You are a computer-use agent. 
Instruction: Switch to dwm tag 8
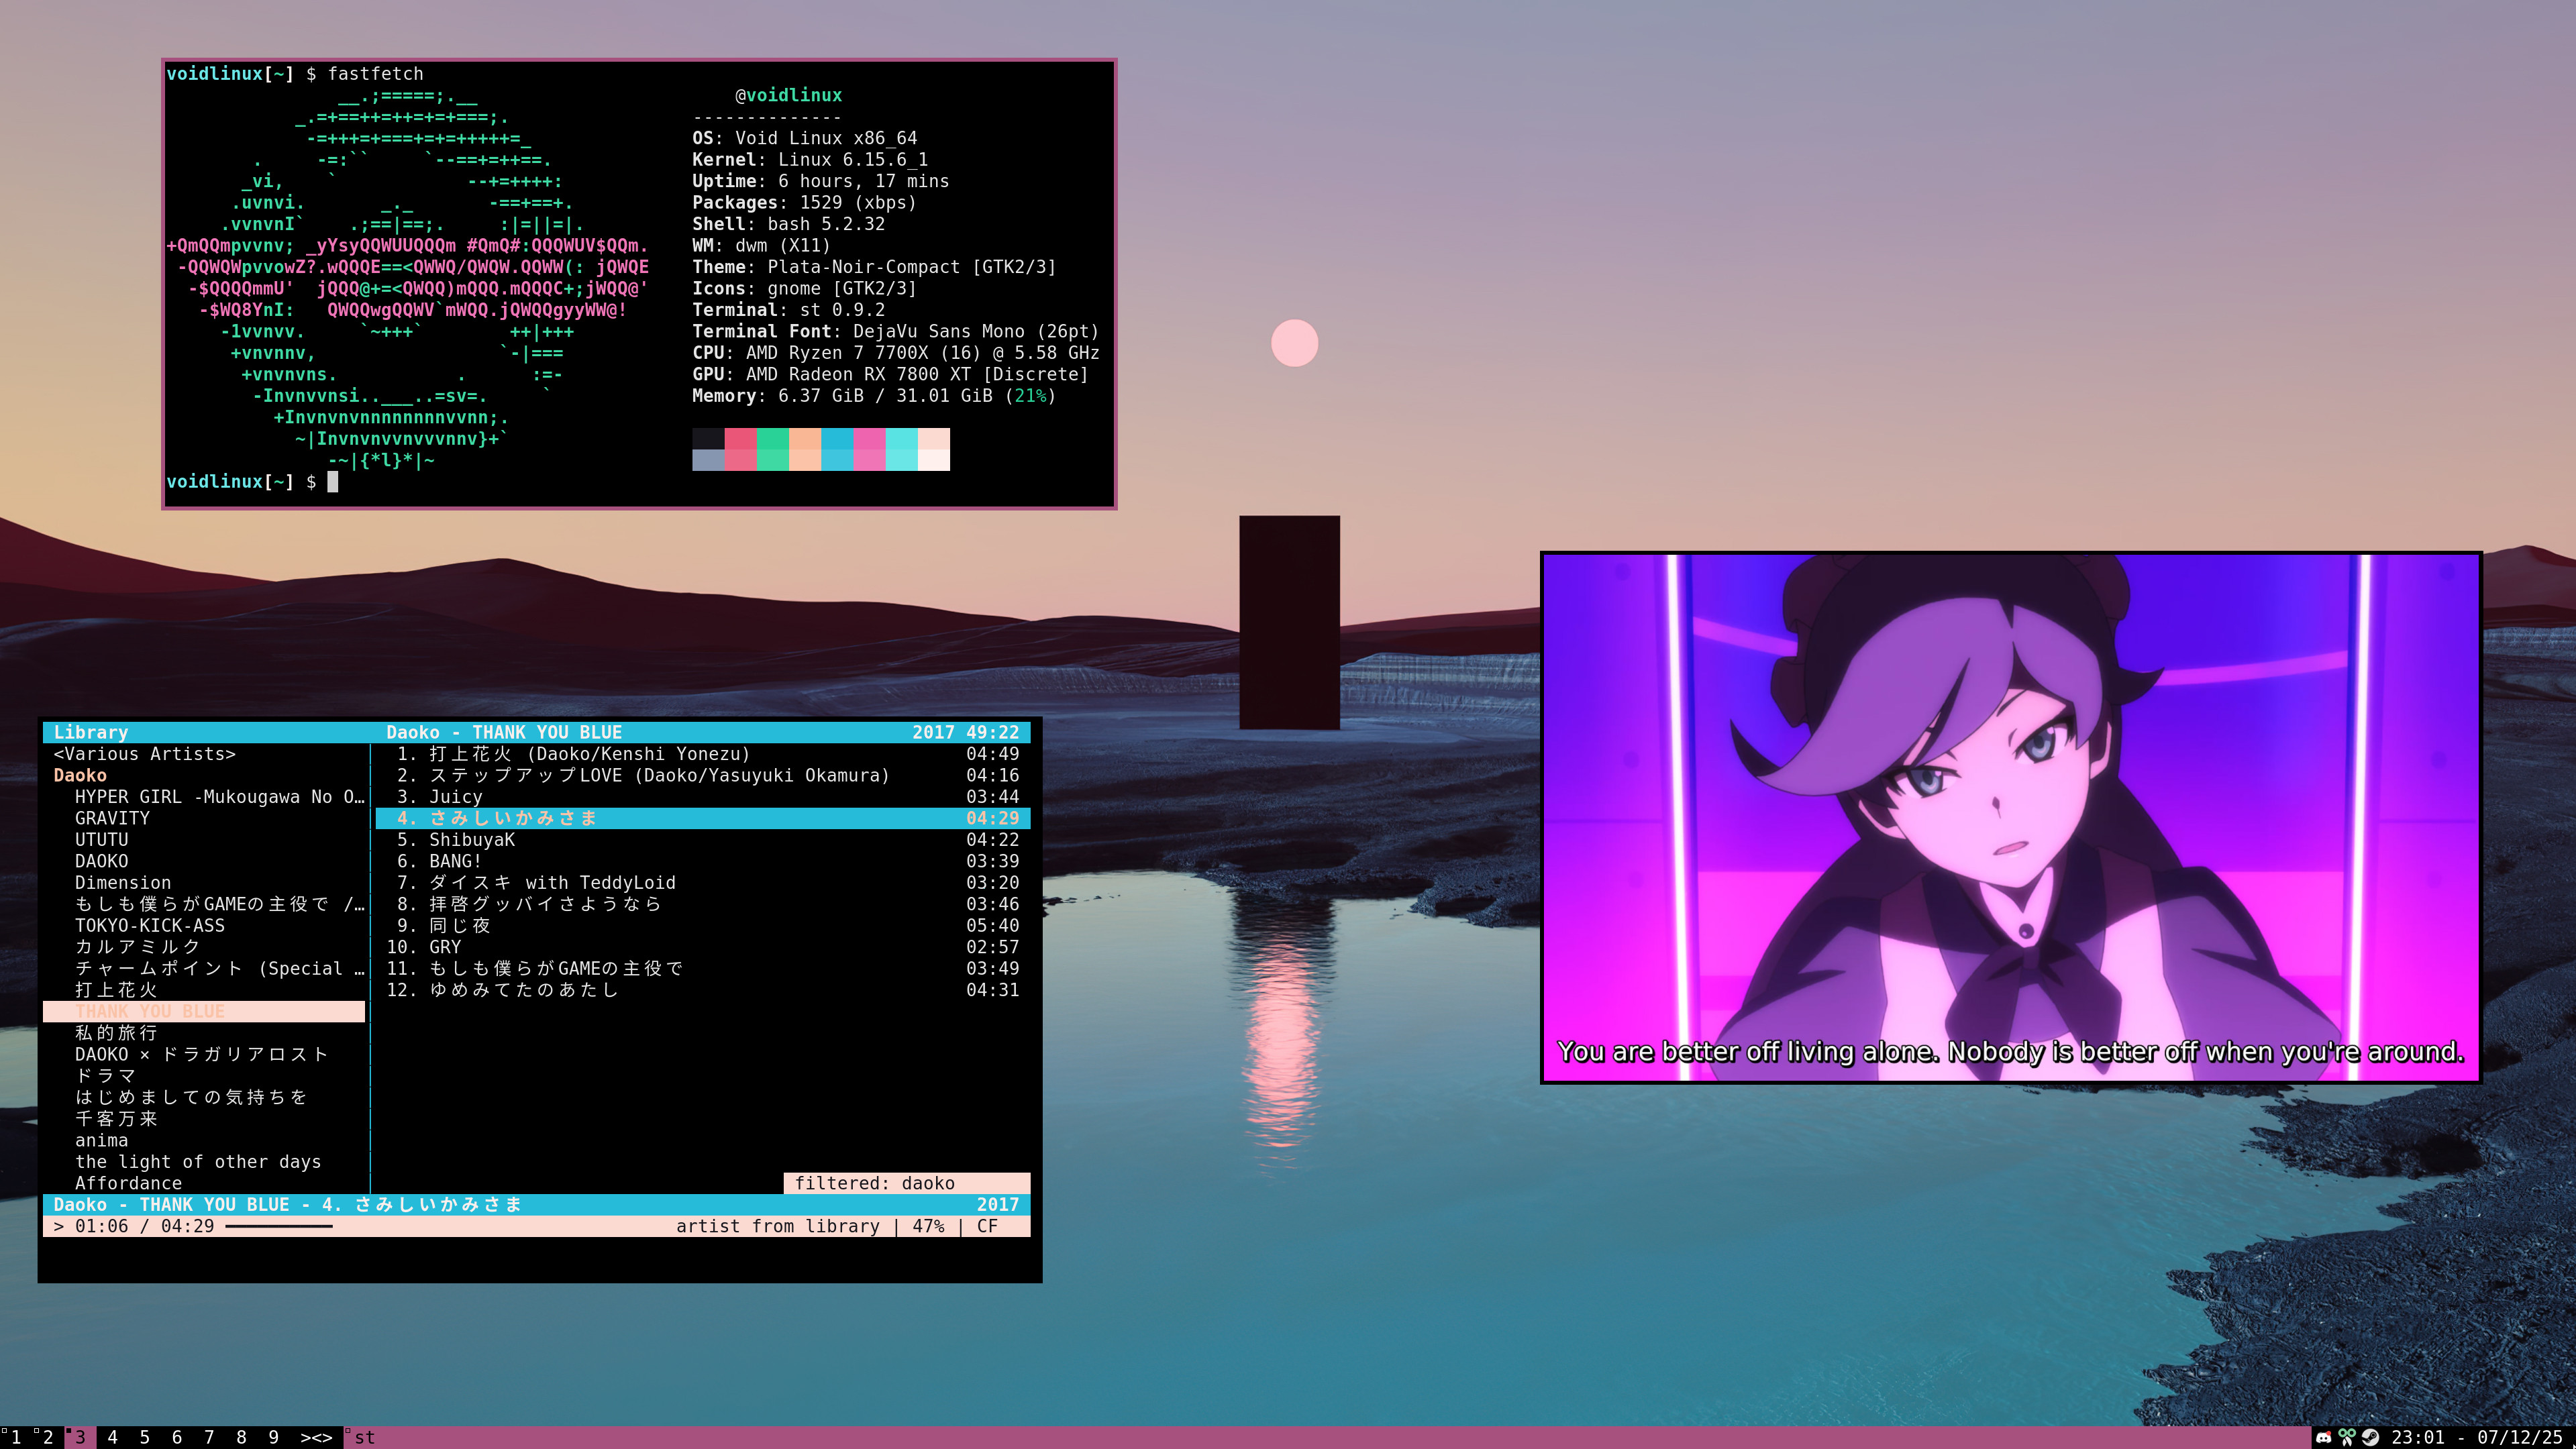(241, 1437)
